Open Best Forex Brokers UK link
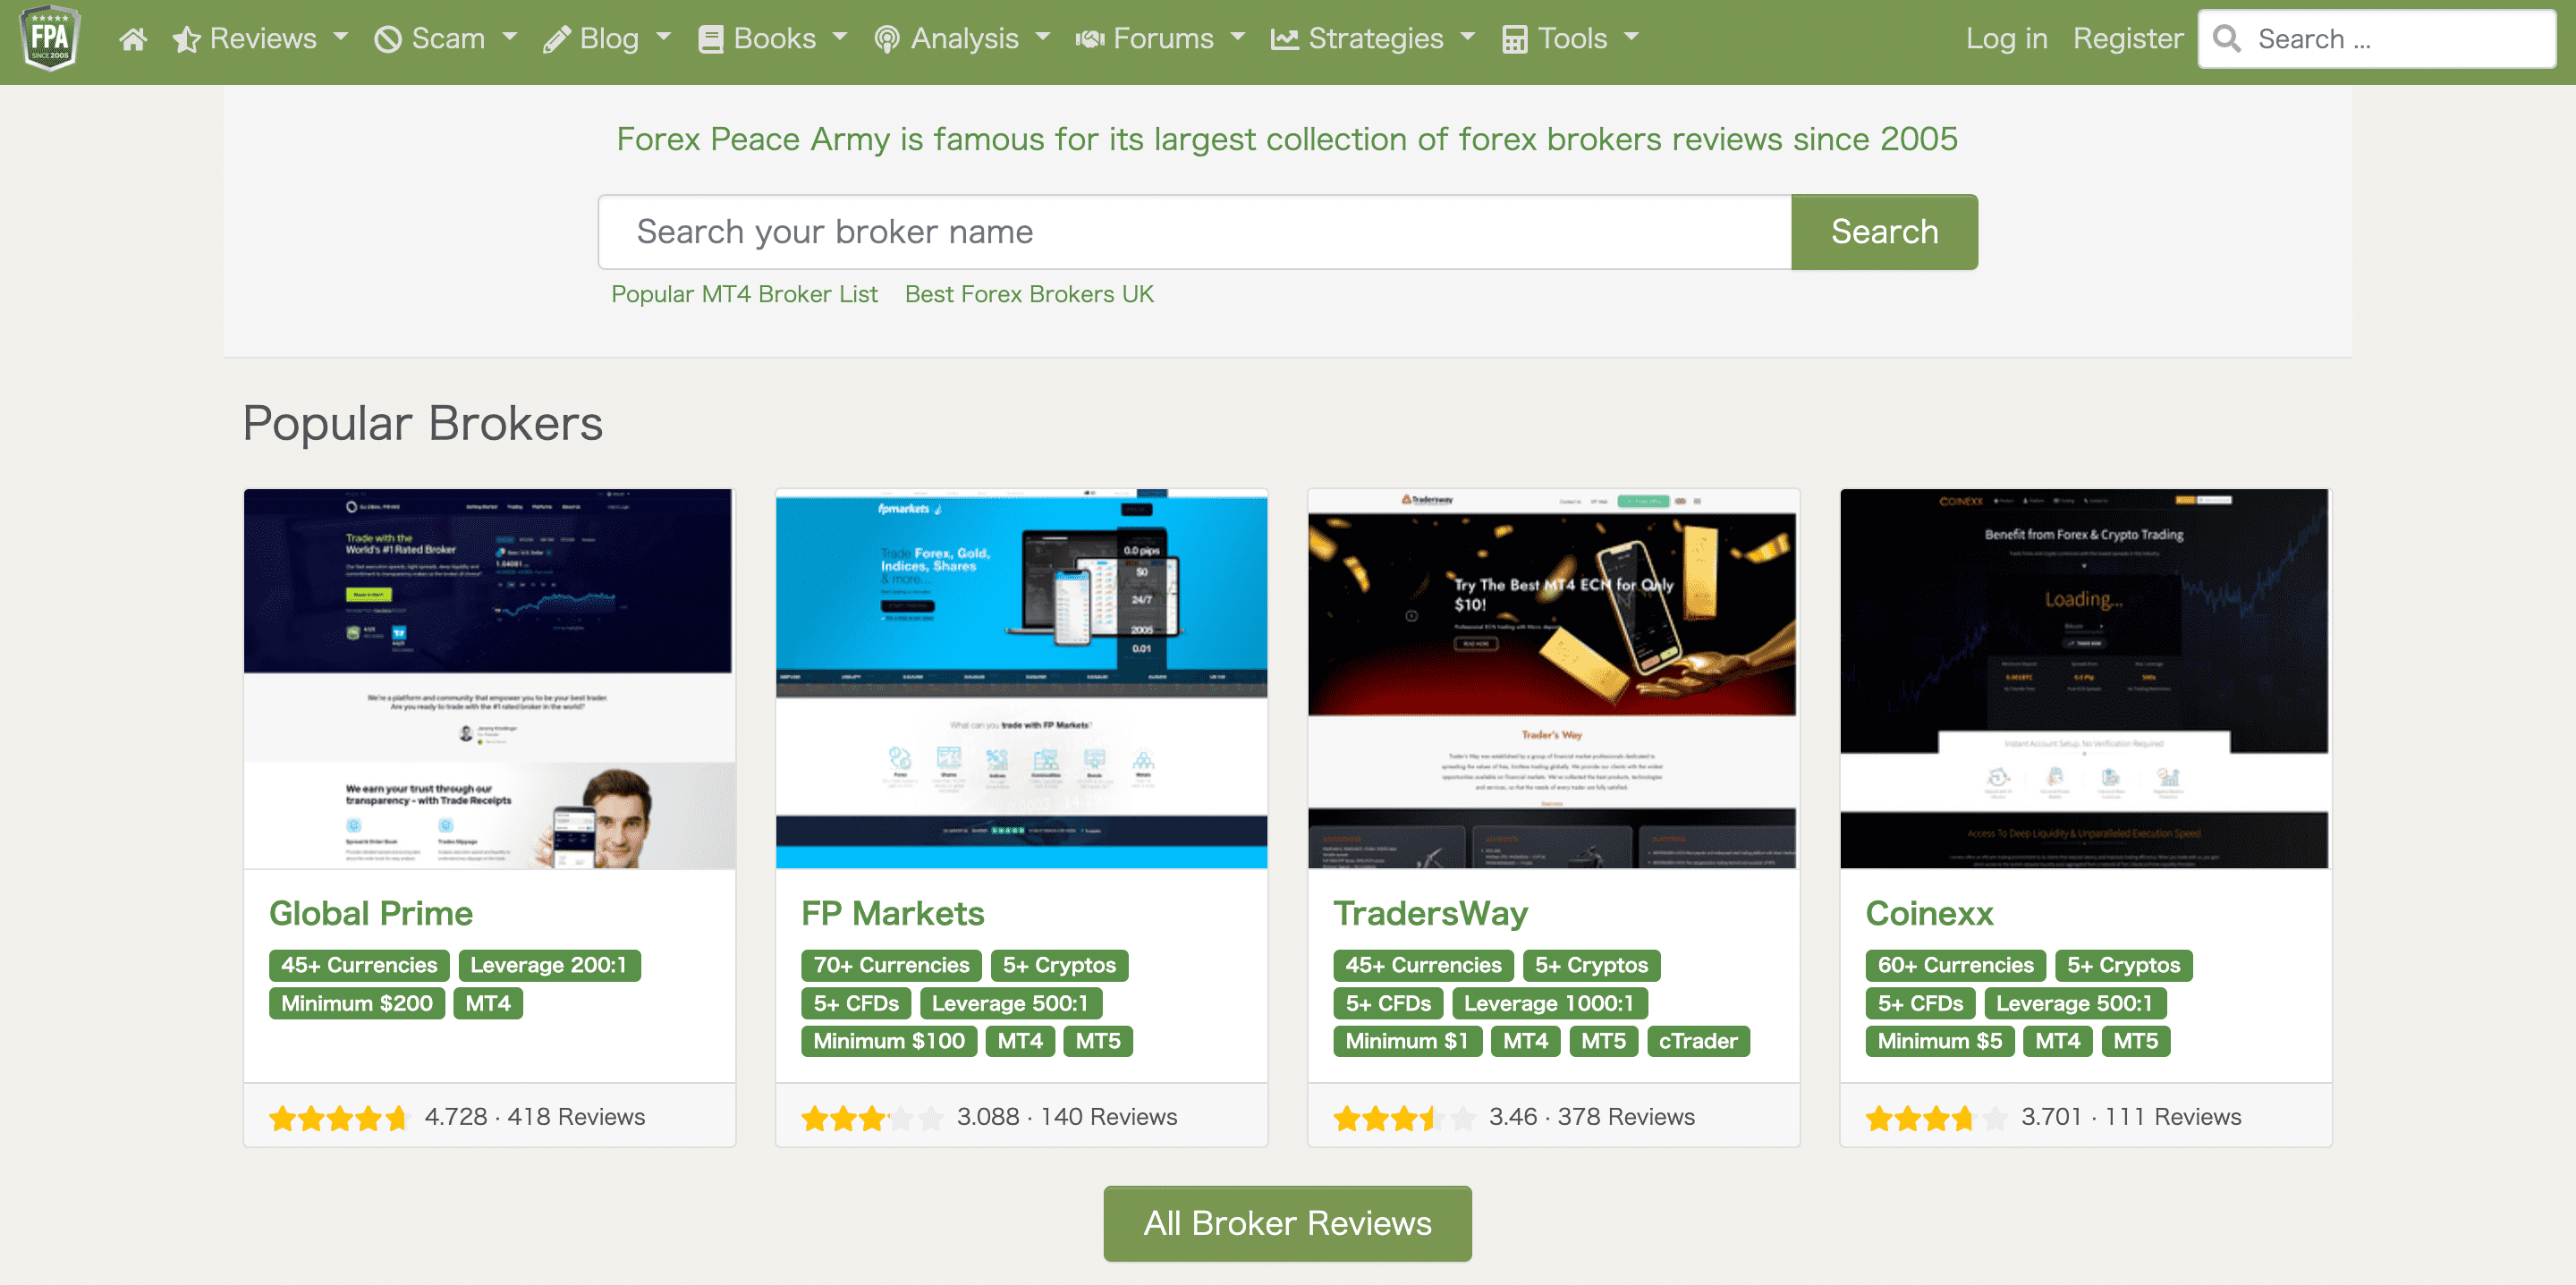 [1029, 294]
